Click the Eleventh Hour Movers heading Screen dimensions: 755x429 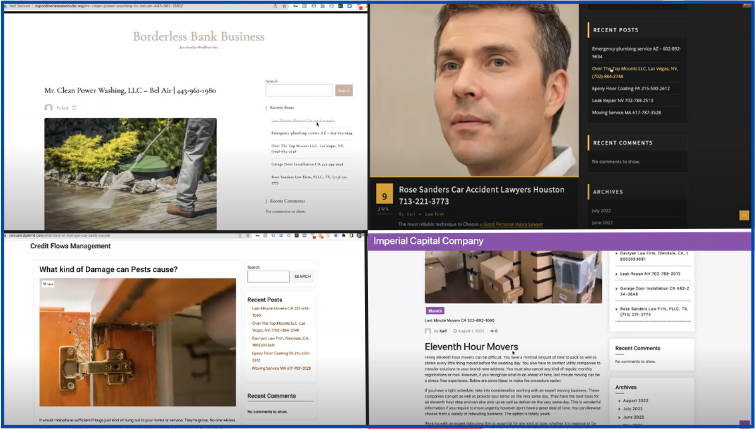(x=471, y=347)
